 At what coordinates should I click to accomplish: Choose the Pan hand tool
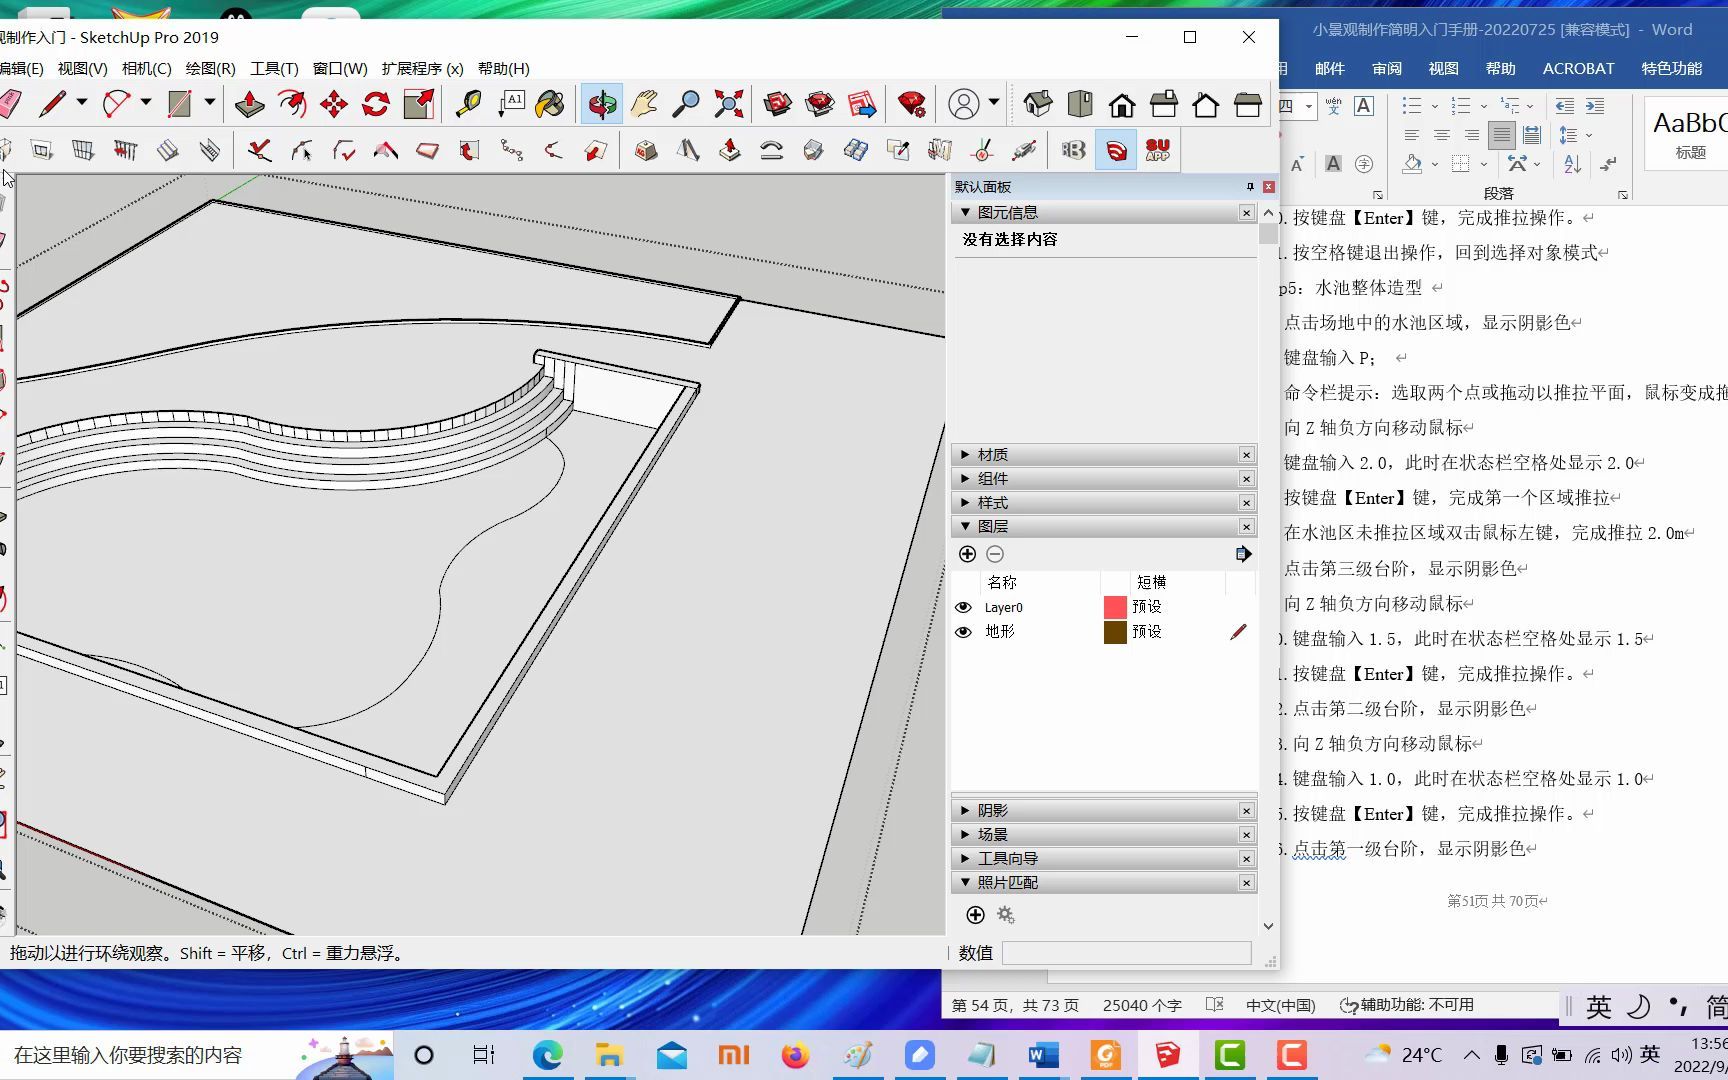(x=644, y=103)
